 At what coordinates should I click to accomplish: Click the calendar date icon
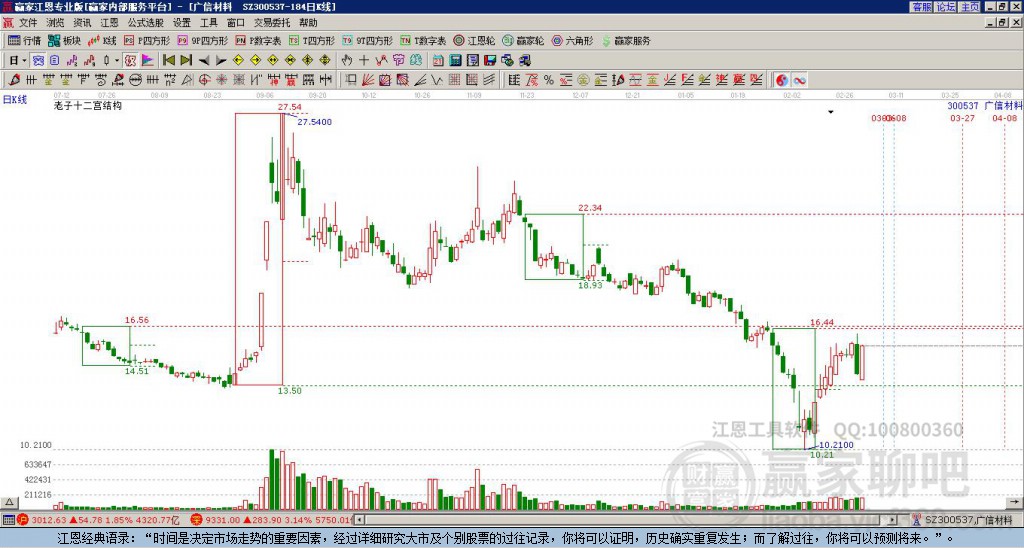[x=438, y=60]
